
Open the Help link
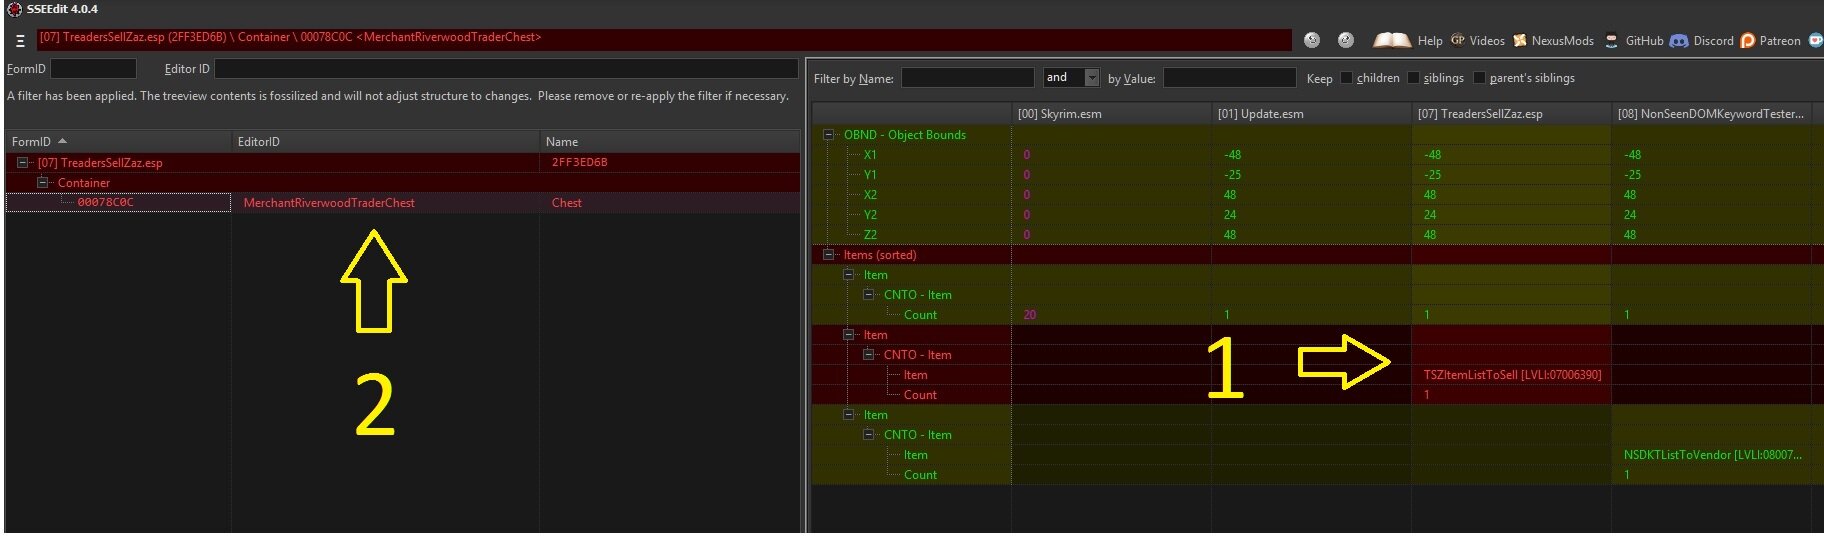1430,41
